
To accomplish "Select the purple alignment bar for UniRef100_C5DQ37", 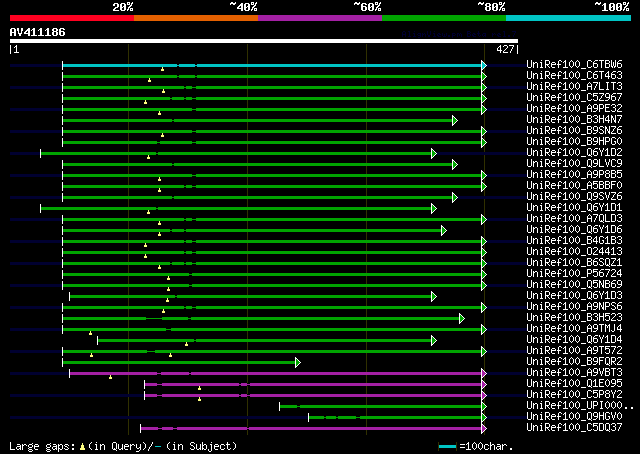I will tap(311, 429).
